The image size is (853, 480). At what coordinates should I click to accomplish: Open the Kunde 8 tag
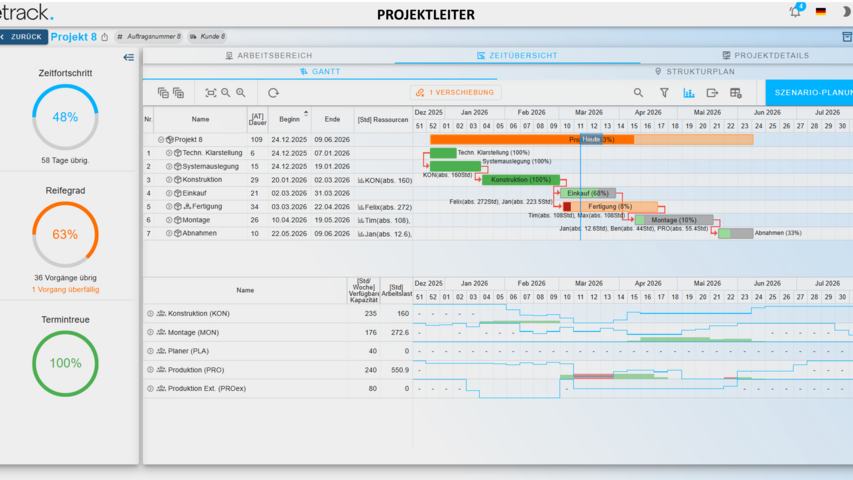click(x=207, y=36)
